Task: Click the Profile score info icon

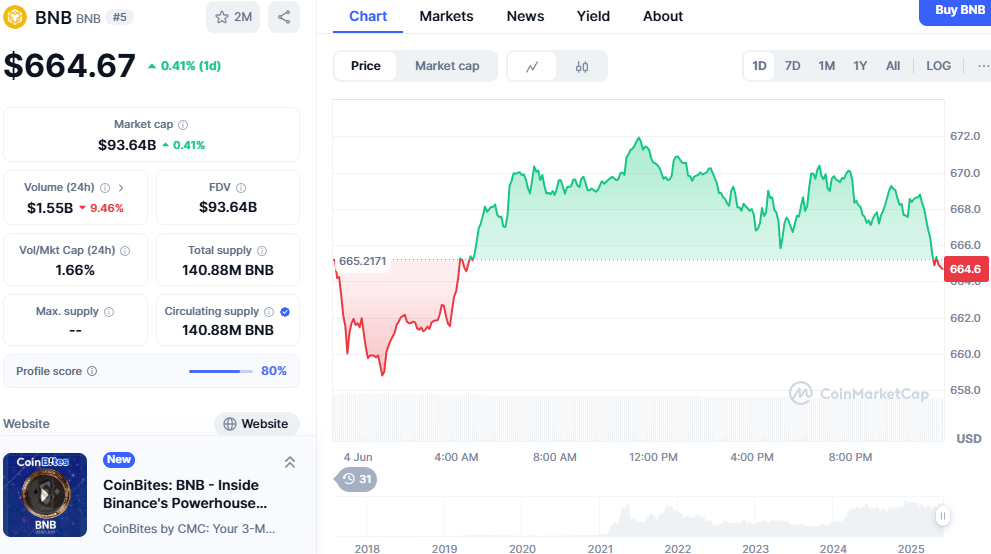Action: point(92,371)
